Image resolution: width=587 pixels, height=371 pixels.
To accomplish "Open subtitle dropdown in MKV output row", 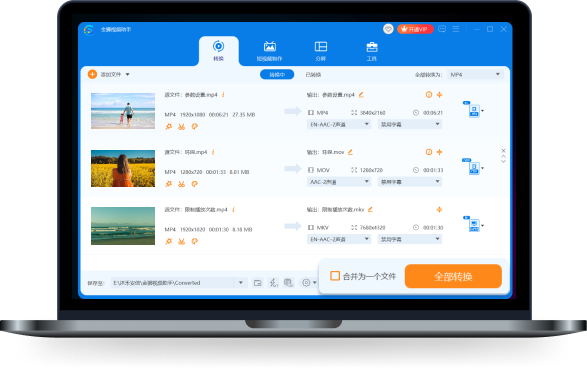I will click(410, 239).
